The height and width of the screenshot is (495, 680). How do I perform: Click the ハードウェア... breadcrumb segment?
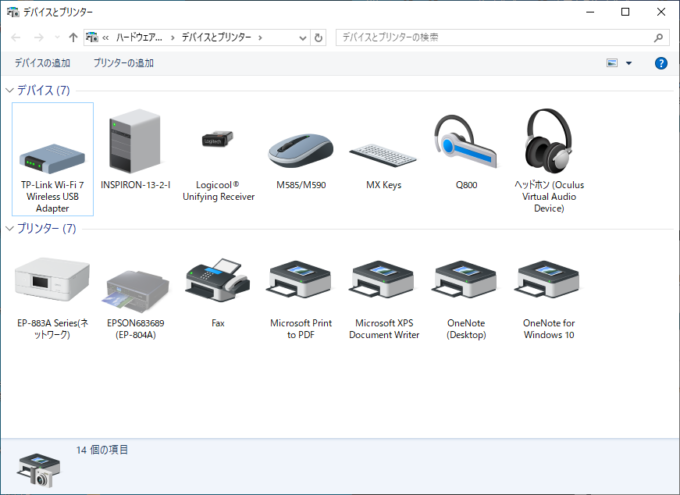click(139, 38)
